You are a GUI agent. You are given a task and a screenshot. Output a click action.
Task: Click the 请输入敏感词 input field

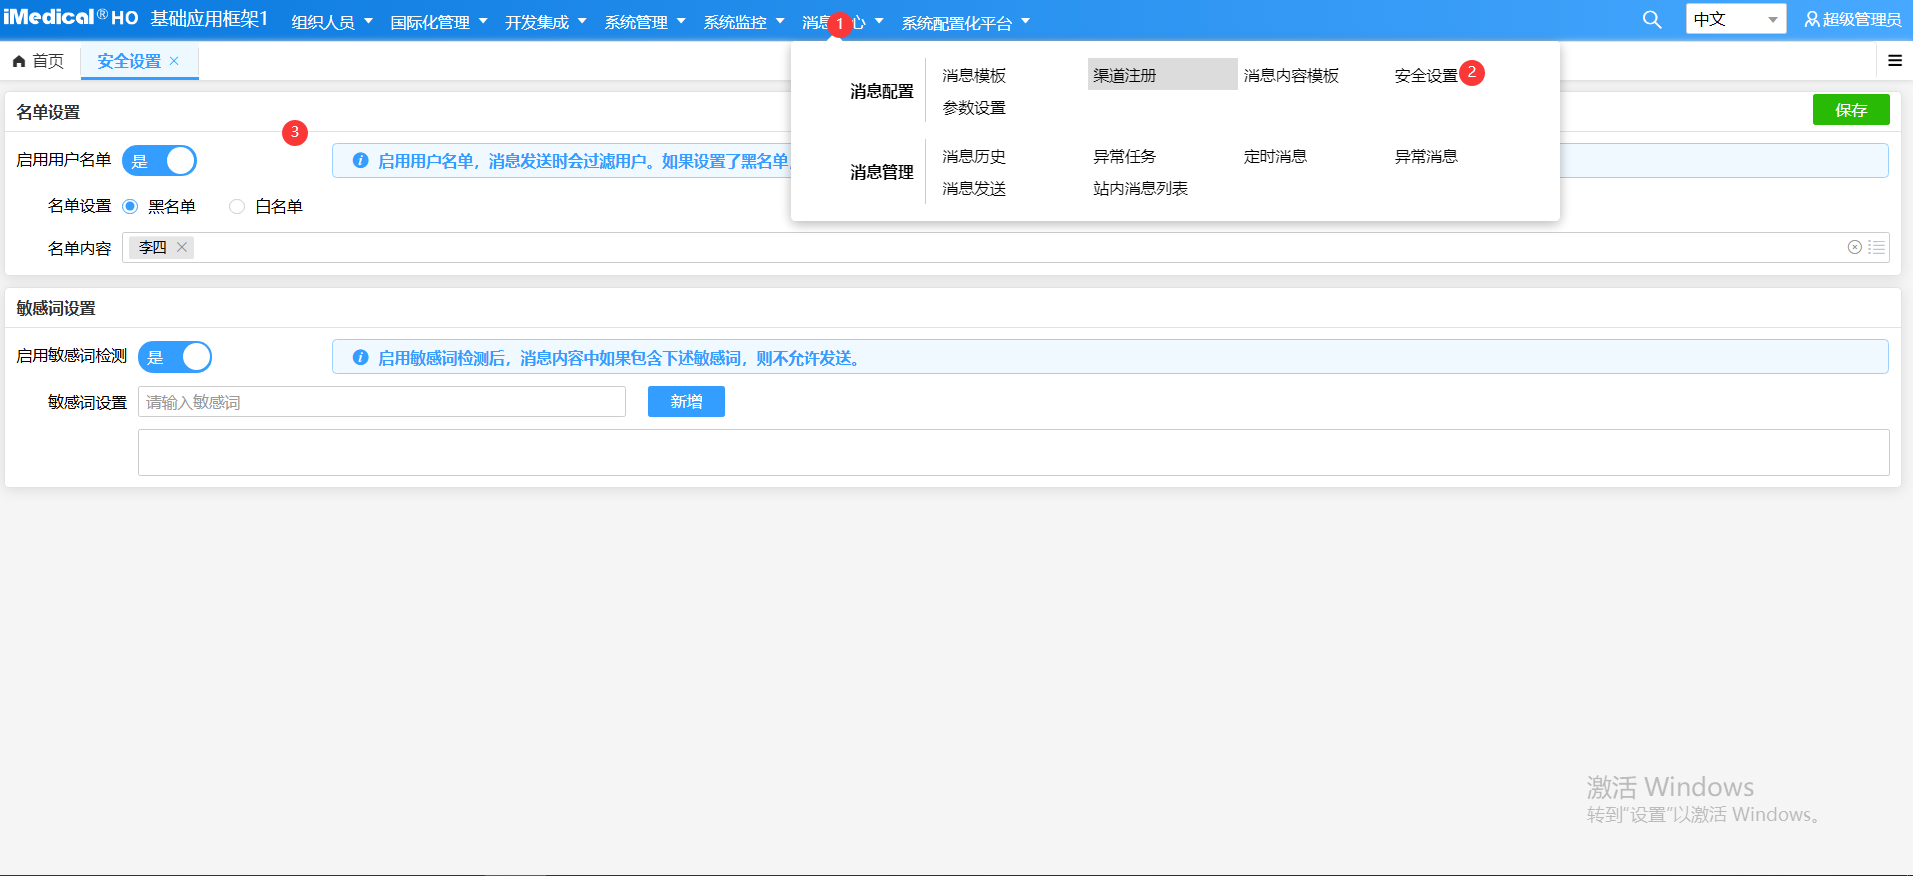pyautogui.click(x=381, y=402)
